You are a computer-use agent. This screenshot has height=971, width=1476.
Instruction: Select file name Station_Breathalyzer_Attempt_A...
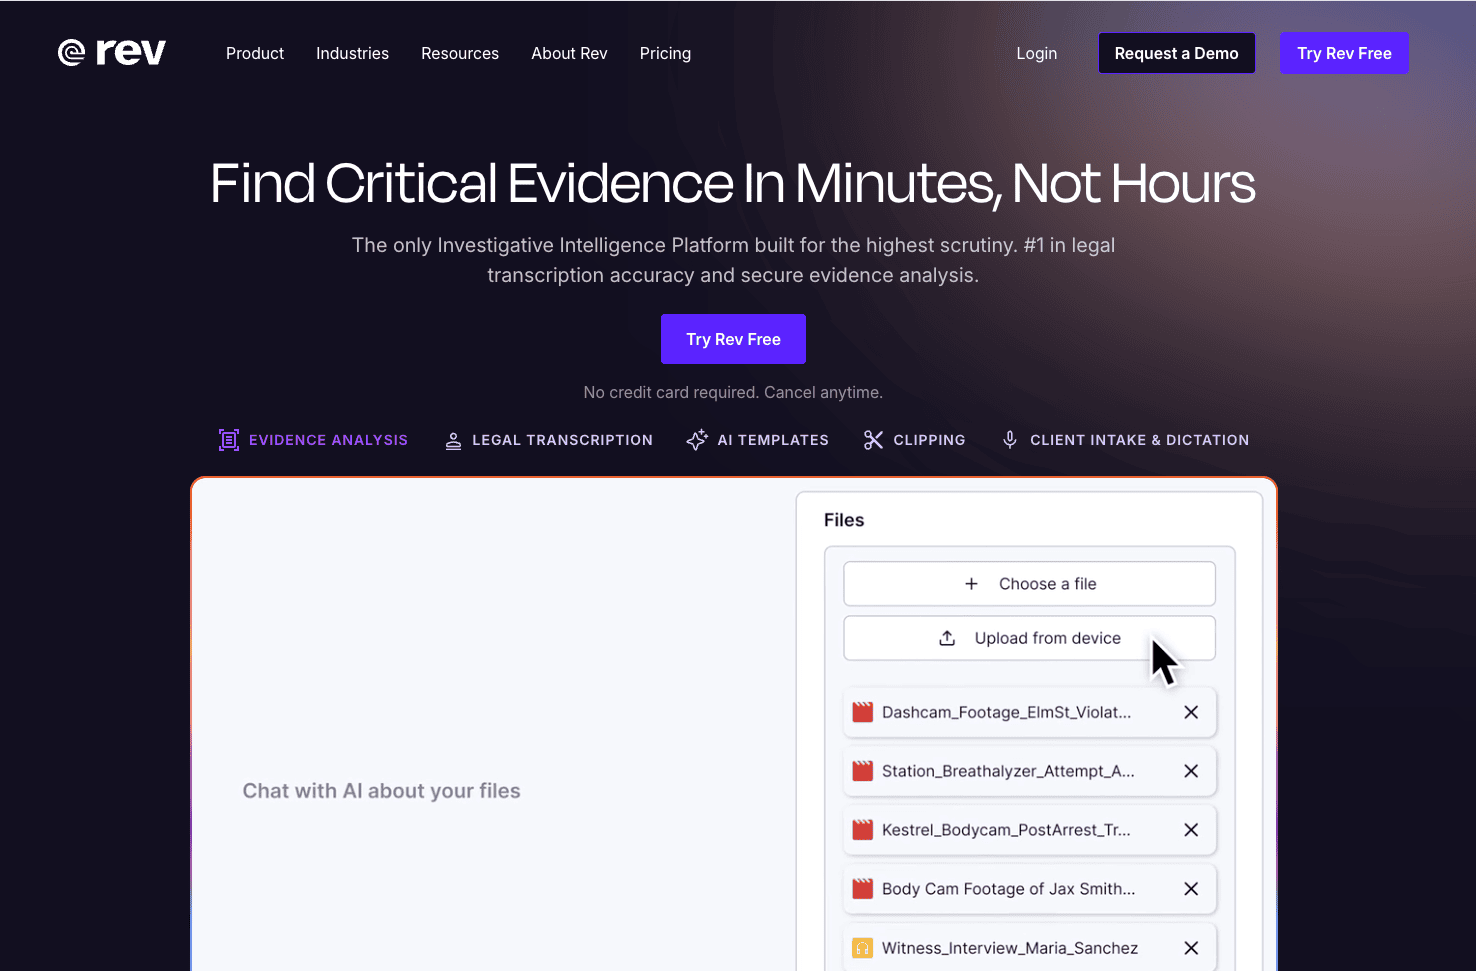click(x=1008, y=771)
